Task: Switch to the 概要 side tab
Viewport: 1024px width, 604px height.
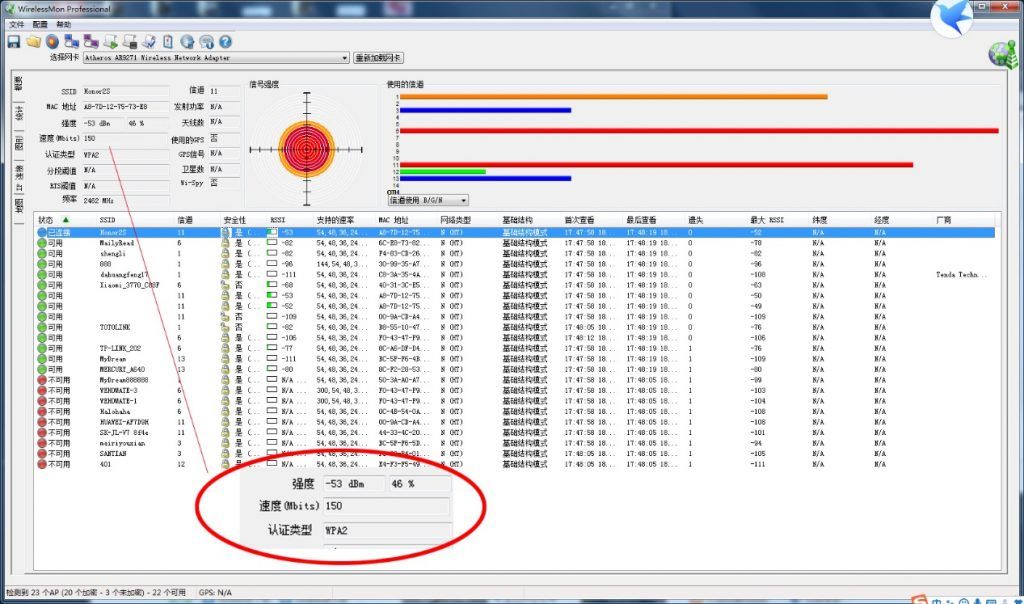Action: [x=19, y=84]
